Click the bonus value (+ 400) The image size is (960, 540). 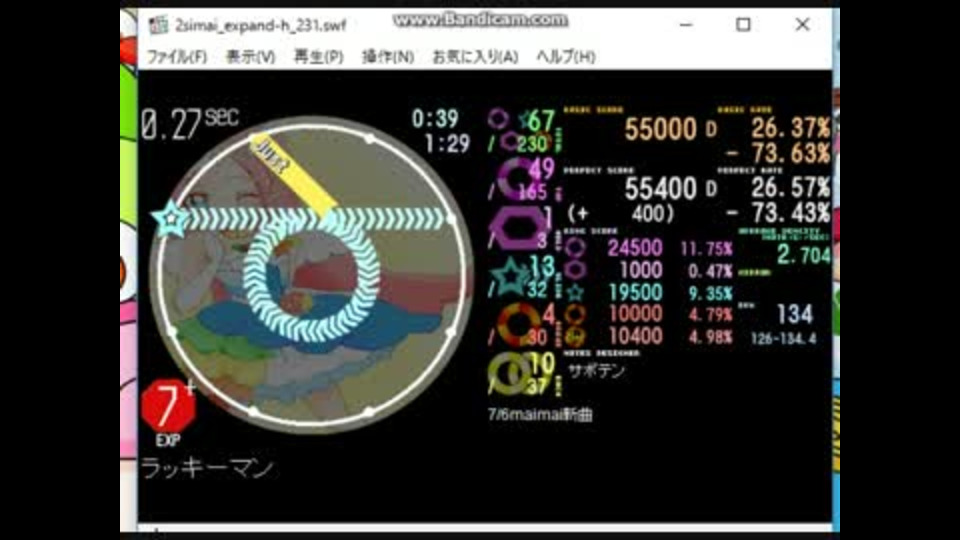[620, 214]
